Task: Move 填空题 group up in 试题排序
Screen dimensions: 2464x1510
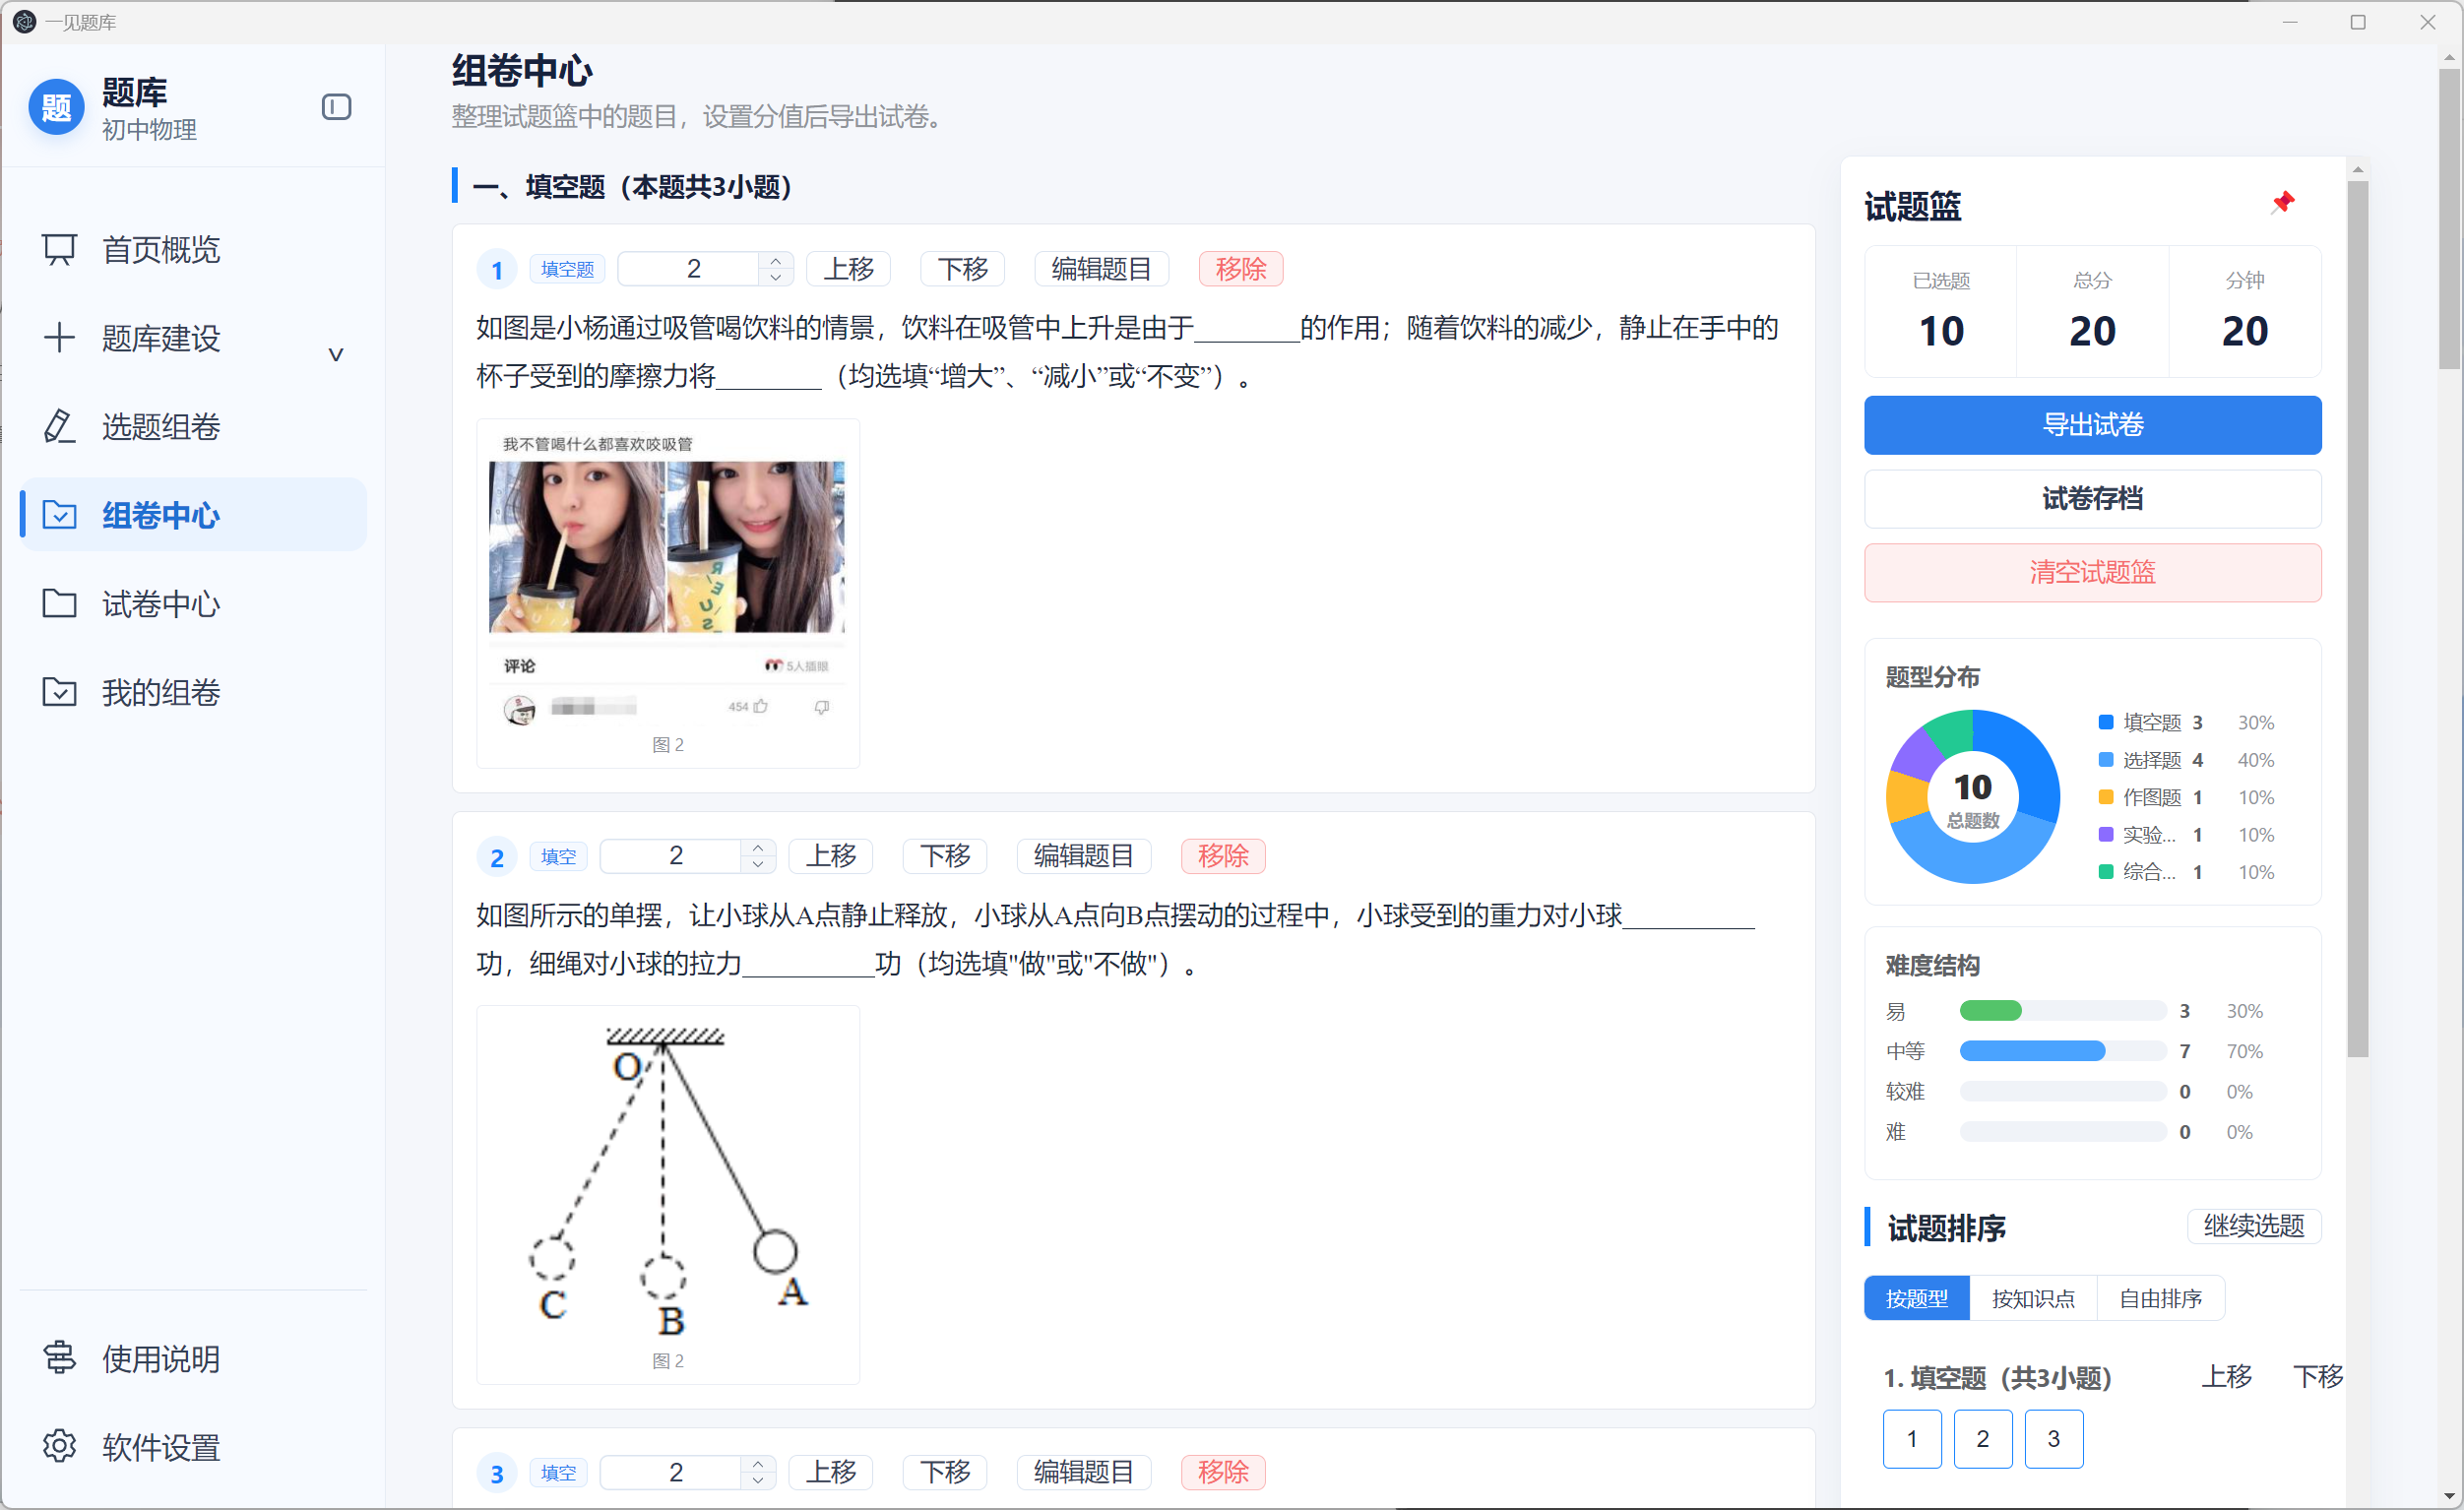Action: click(2227, 1377)
